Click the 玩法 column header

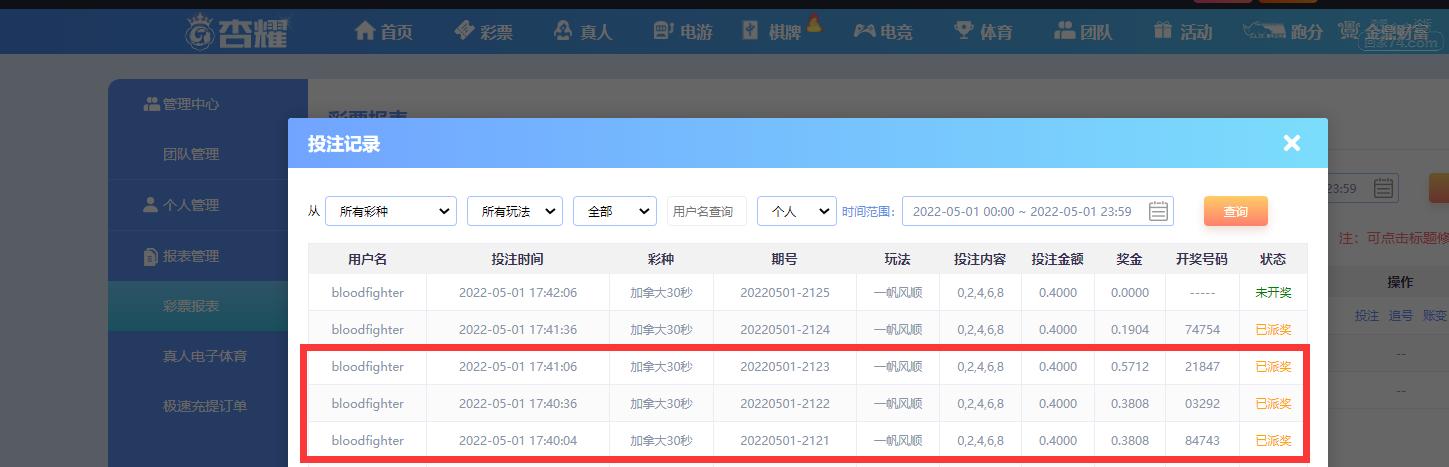(x=898, y=259)
